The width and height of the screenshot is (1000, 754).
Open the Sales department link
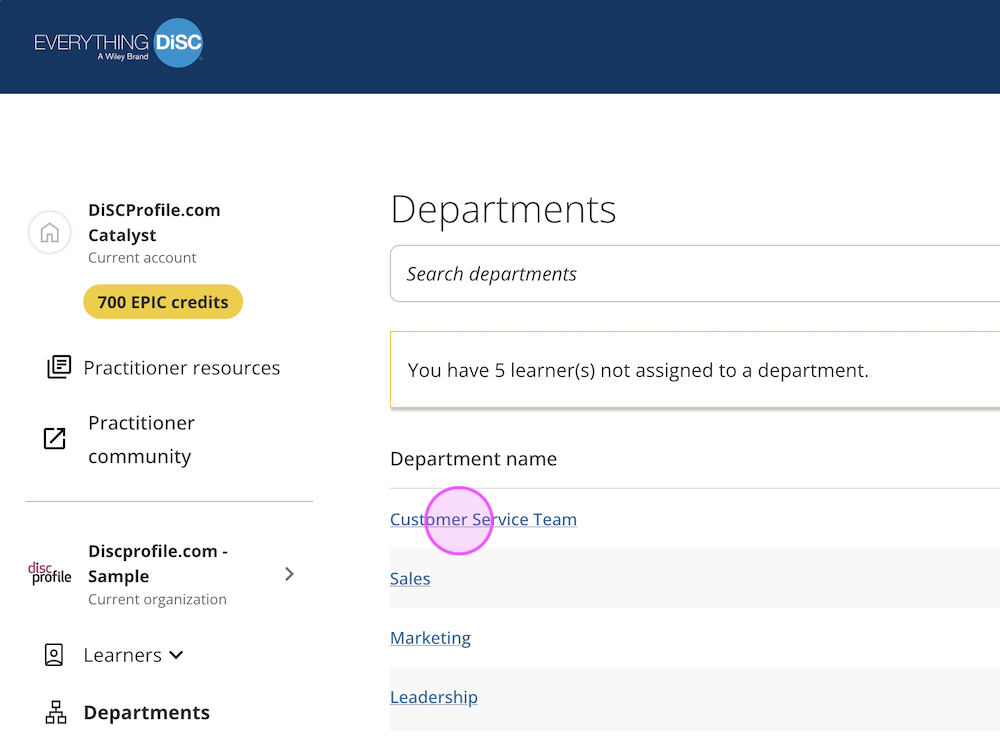[x=410, y=579]
